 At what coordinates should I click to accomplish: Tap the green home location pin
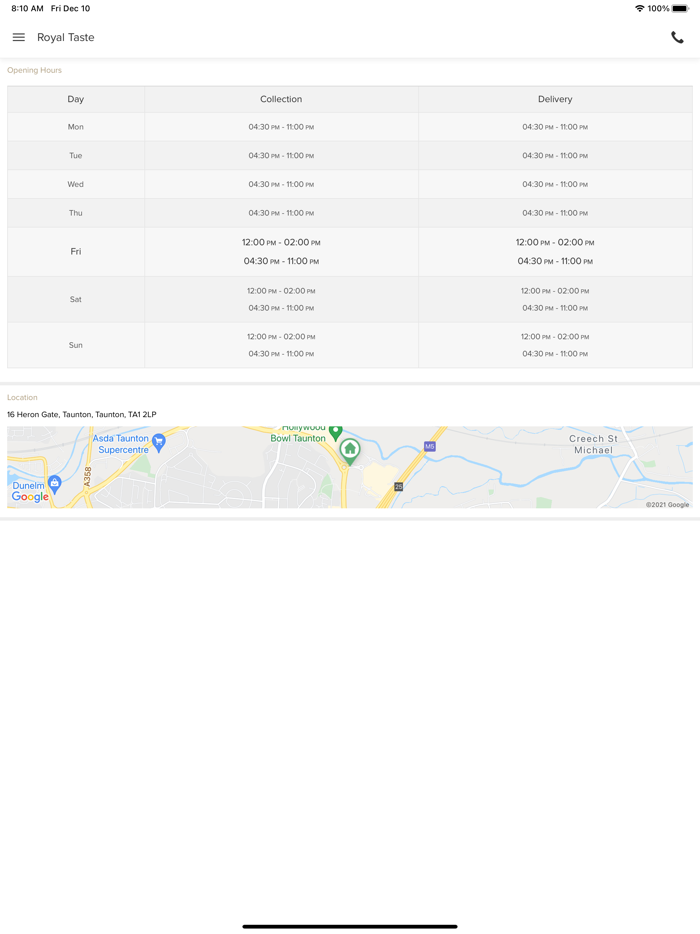point(350,450)
